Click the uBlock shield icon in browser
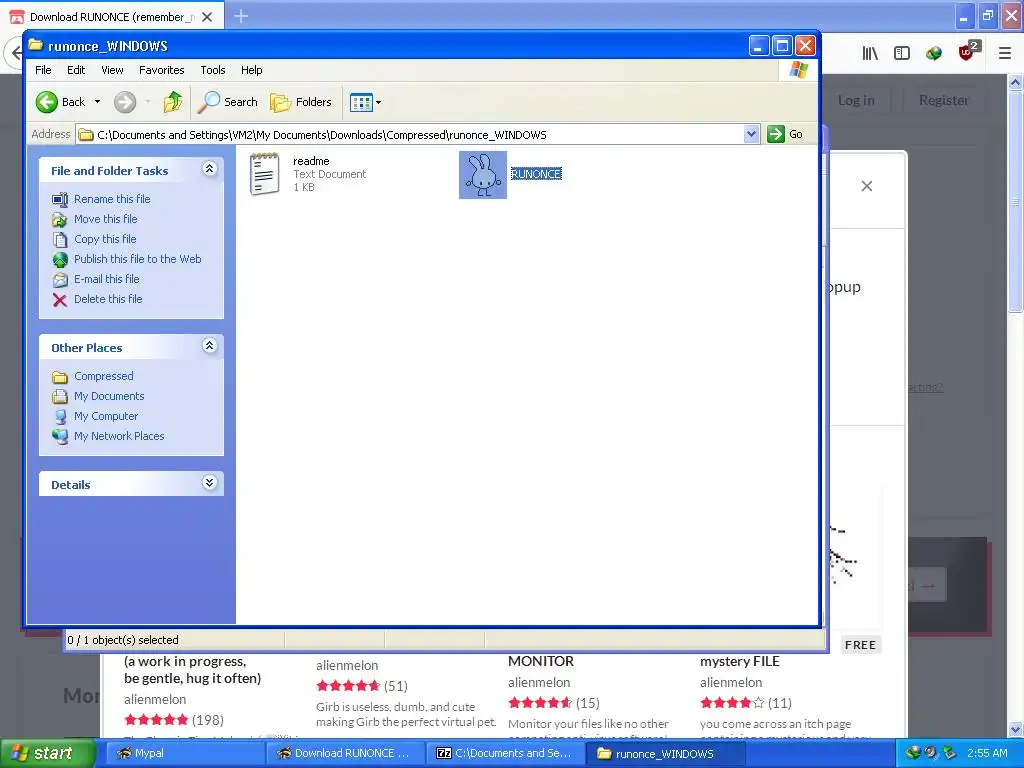Image resolution: width=1024 pixels, height=768 pixels. pyautogui.click(x=967, y=52)
